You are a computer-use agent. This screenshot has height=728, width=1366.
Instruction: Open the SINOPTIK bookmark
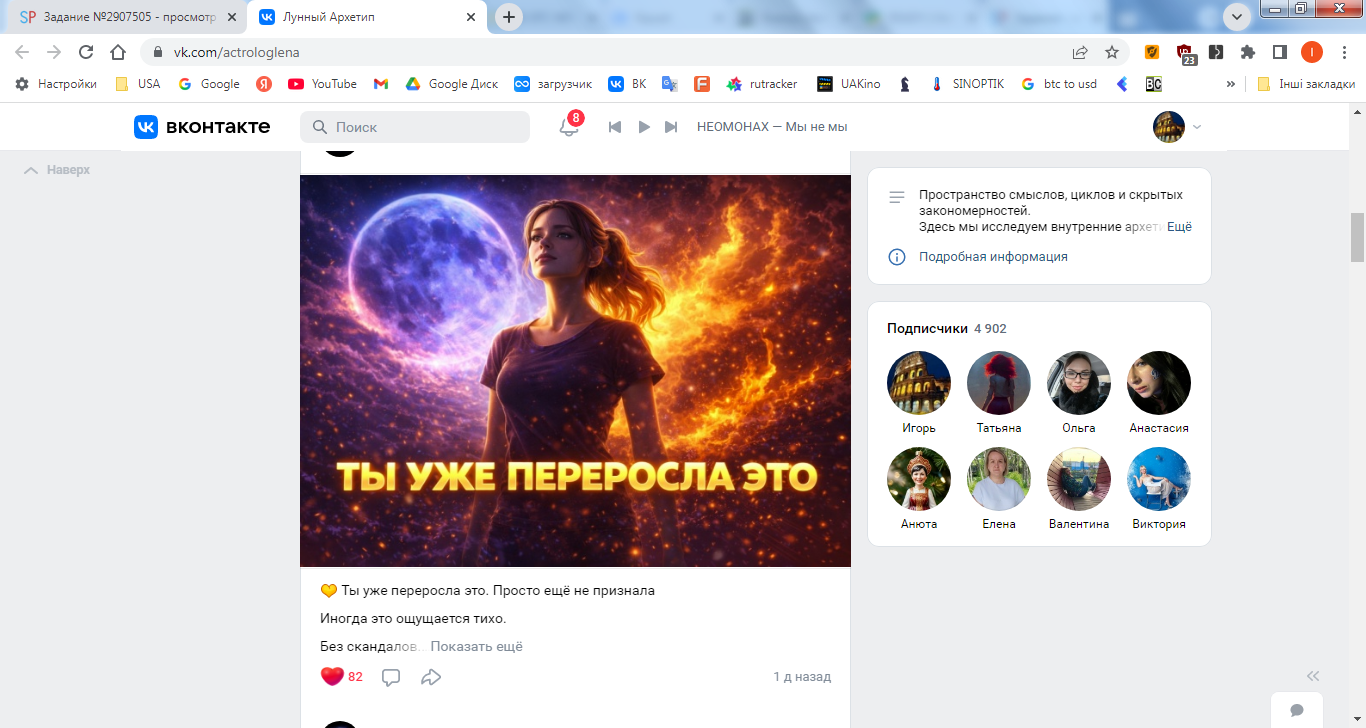tap(966, 84)
